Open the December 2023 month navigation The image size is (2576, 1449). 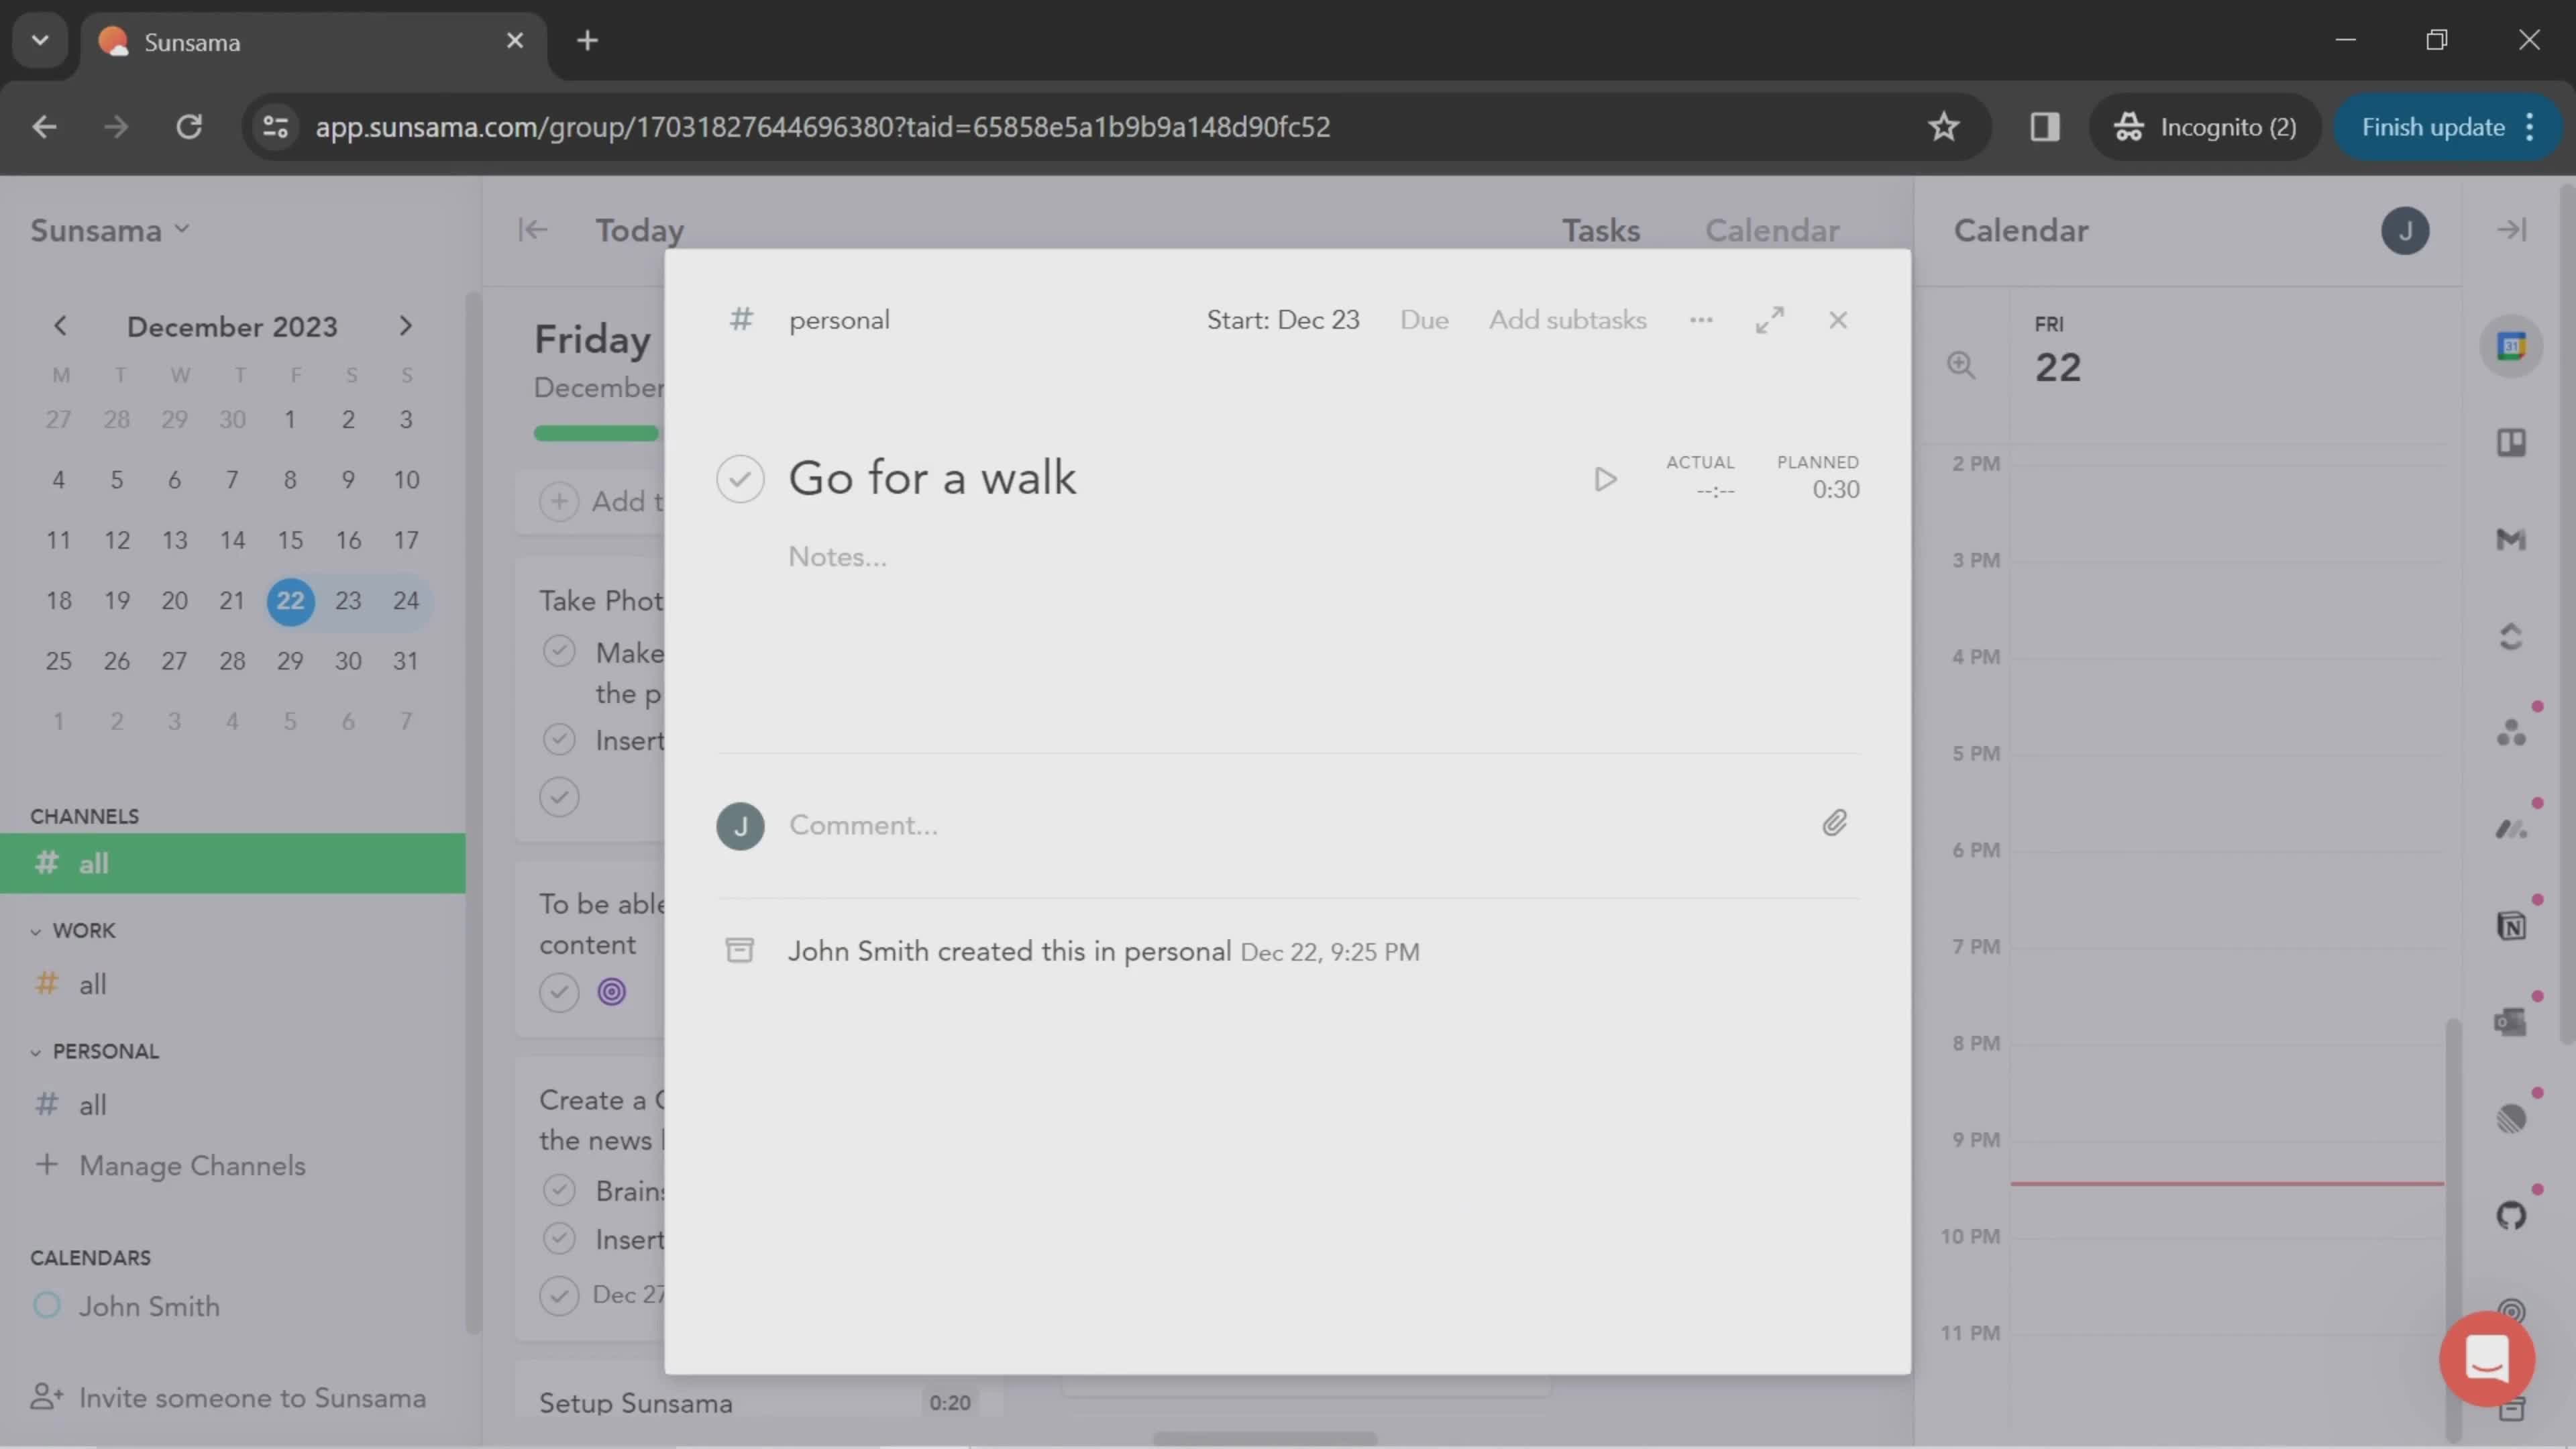(231, 325)
